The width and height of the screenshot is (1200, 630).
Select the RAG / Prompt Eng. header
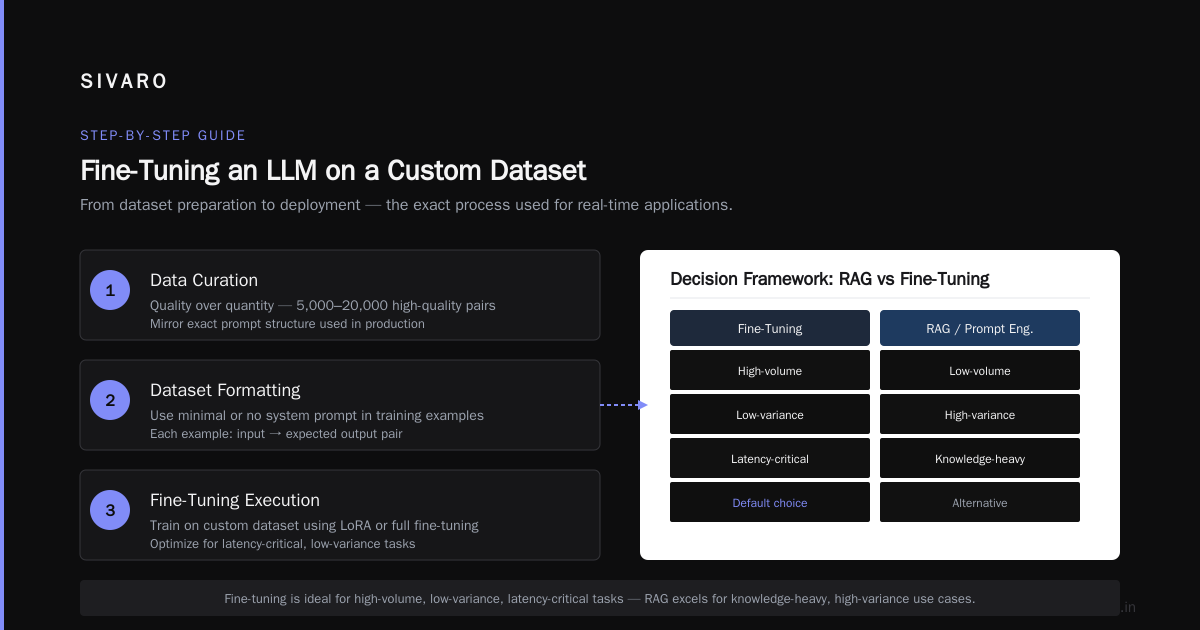pos(980,328)
